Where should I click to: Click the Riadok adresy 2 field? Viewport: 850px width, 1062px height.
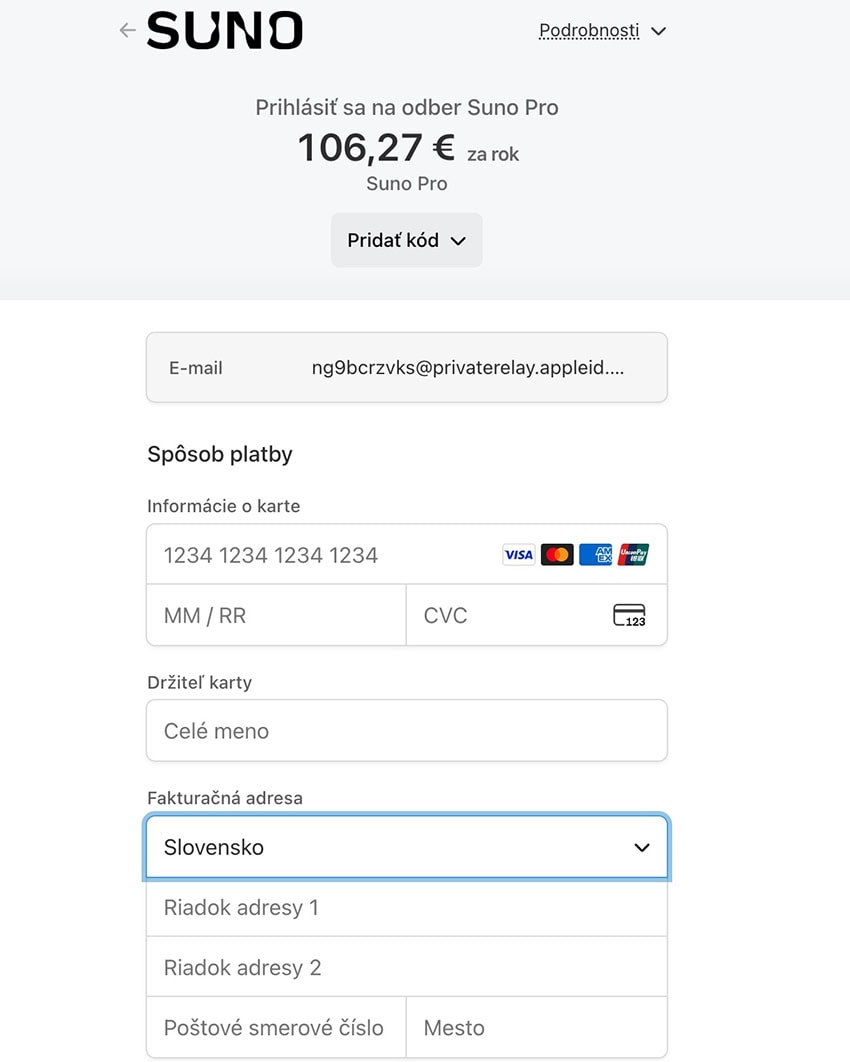pyautogui.click(x=406, y=968)
